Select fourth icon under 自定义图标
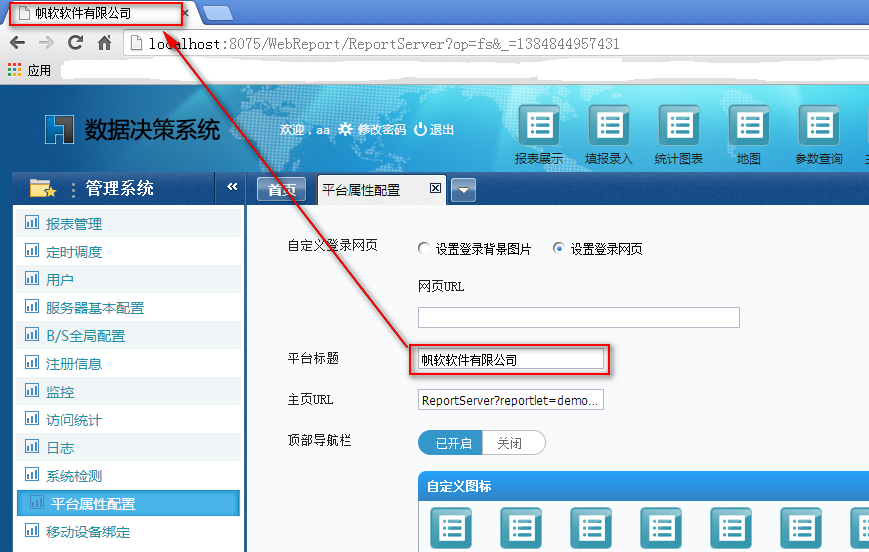The height and width of the screenshot is (552, 869). click(x=661, y=528)
